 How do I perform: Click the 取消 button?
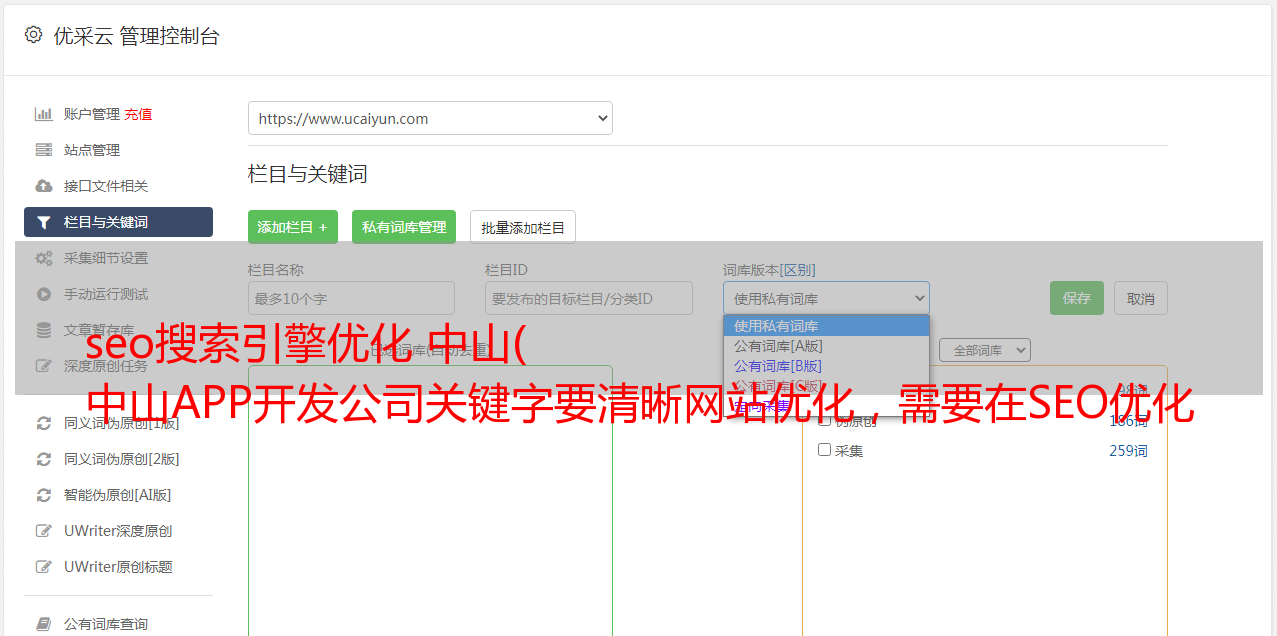[1141, 298]
